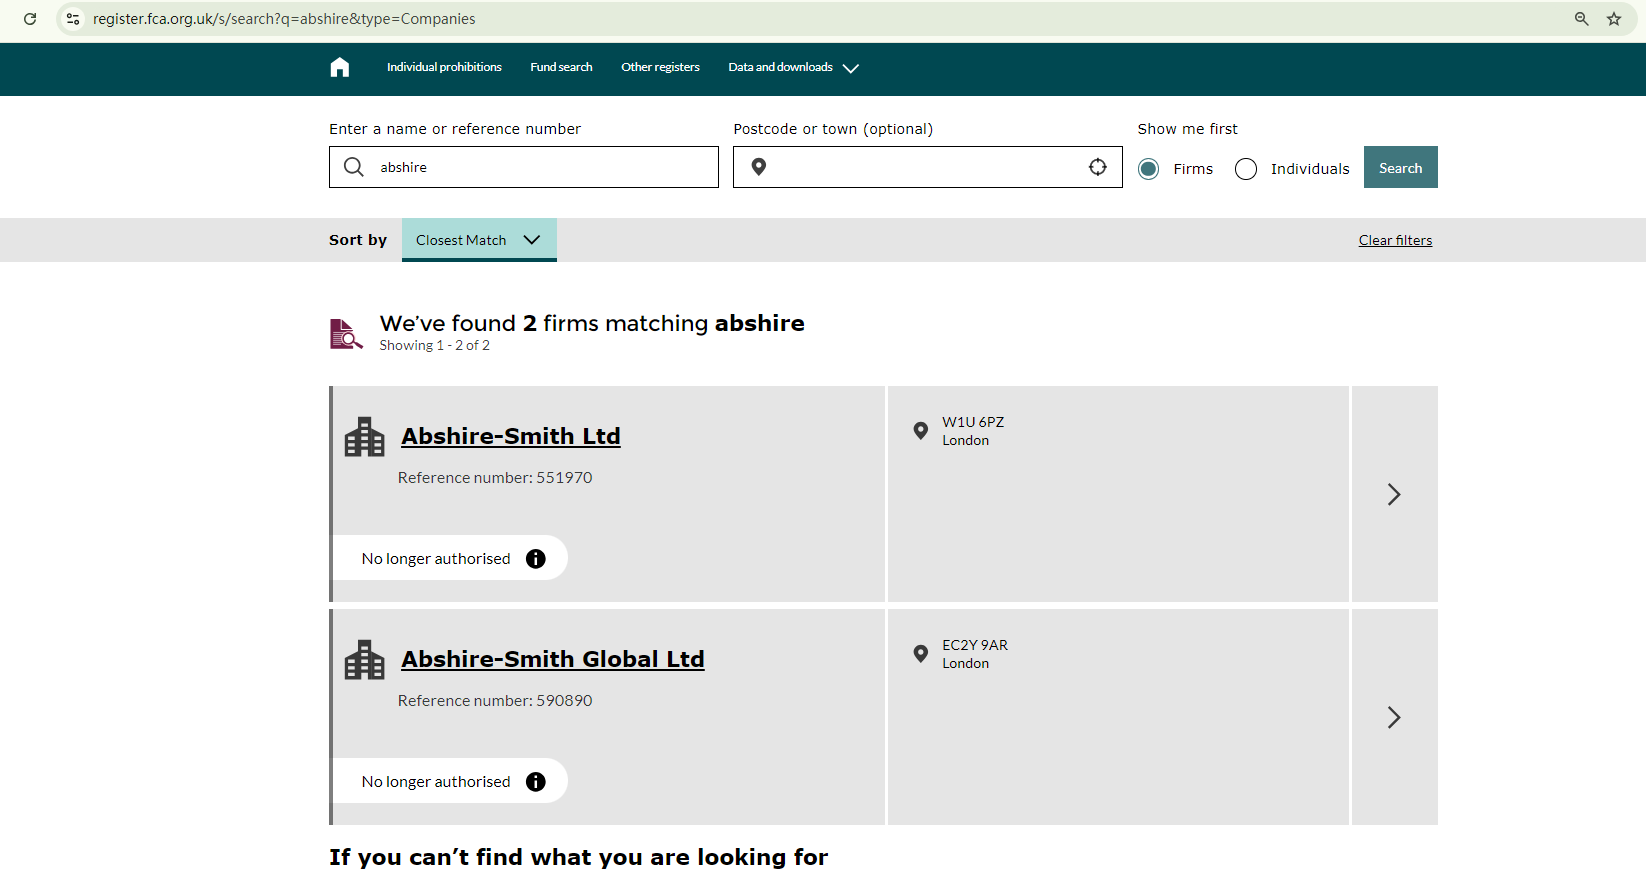The image size is (1646, 873).
Task: Go to the FCA register home icon
Action: (340, 67)
